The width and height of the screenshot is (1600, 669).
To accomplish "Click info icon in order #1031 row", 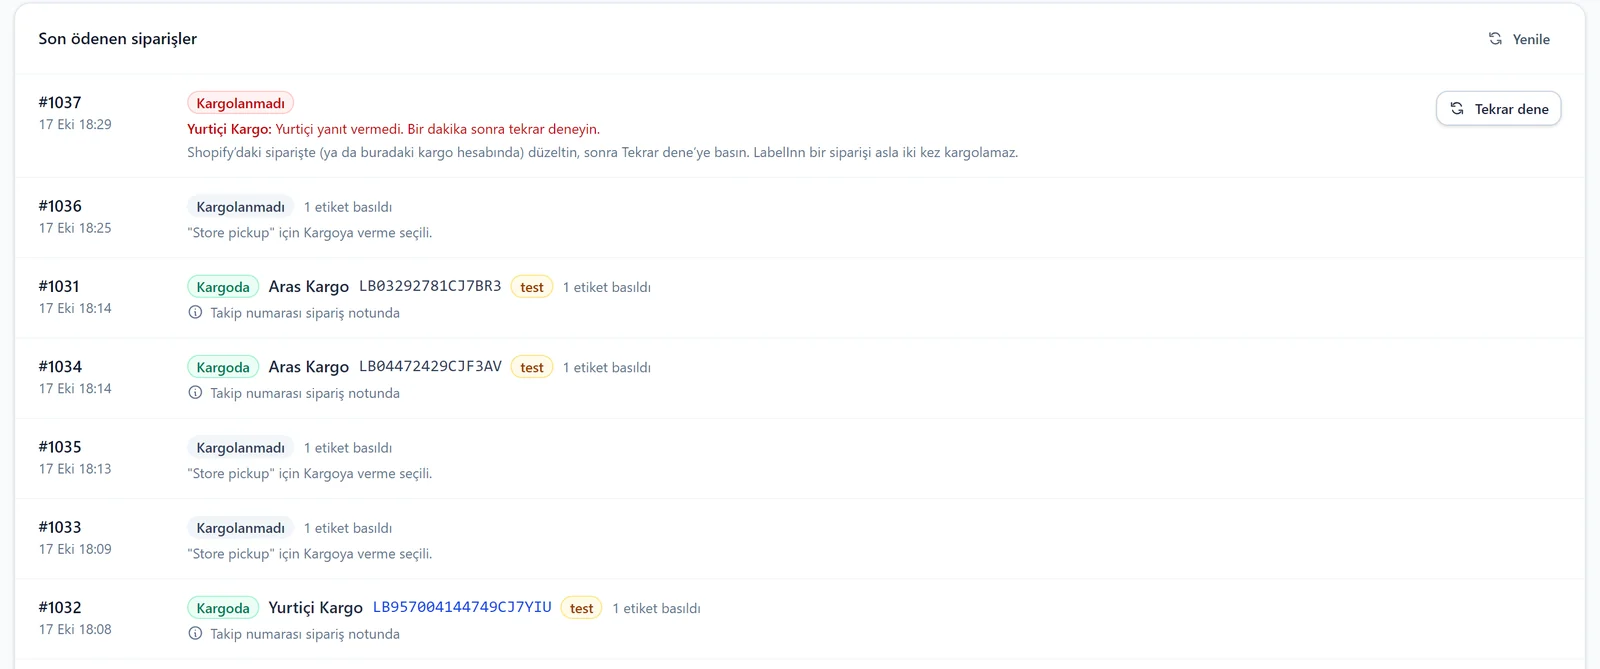I will [x=195, y=313].
